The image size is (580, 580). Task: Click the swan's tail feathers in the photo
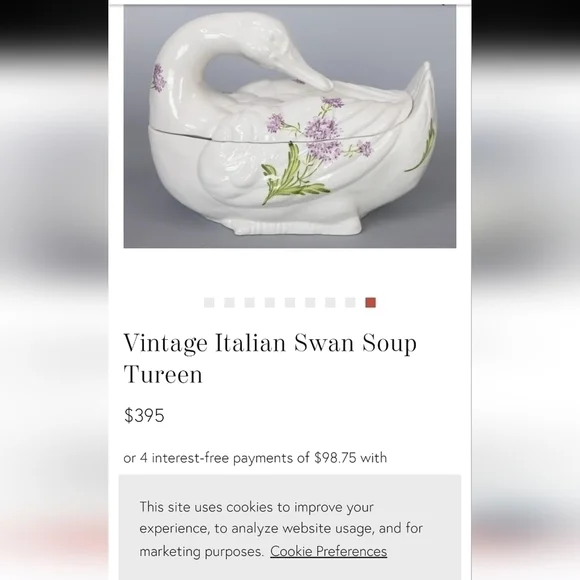(422, 111)
